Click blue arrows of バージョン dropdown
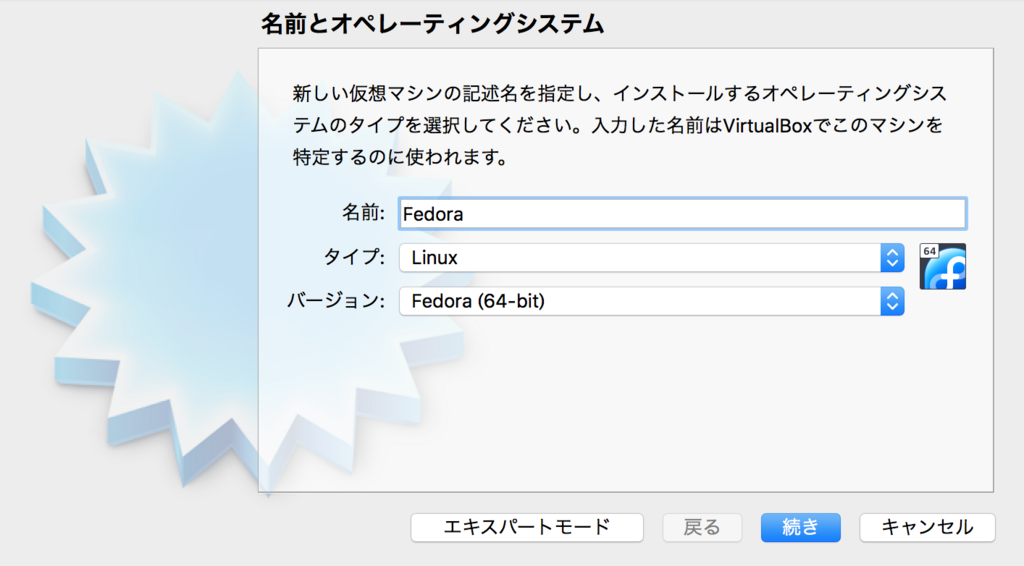This screenshot has width=1024, height=566. (x=892, y=301)
